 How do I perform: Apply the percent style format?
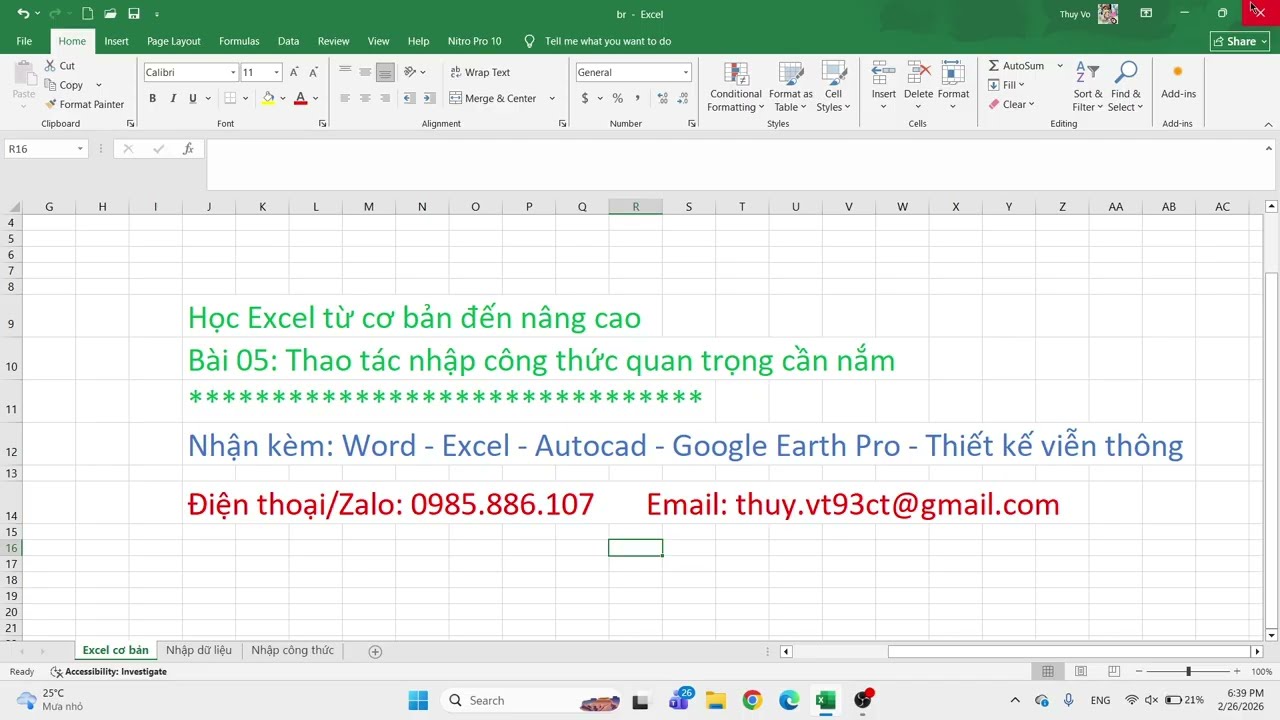pyautogui.click(x=618, y=98)
